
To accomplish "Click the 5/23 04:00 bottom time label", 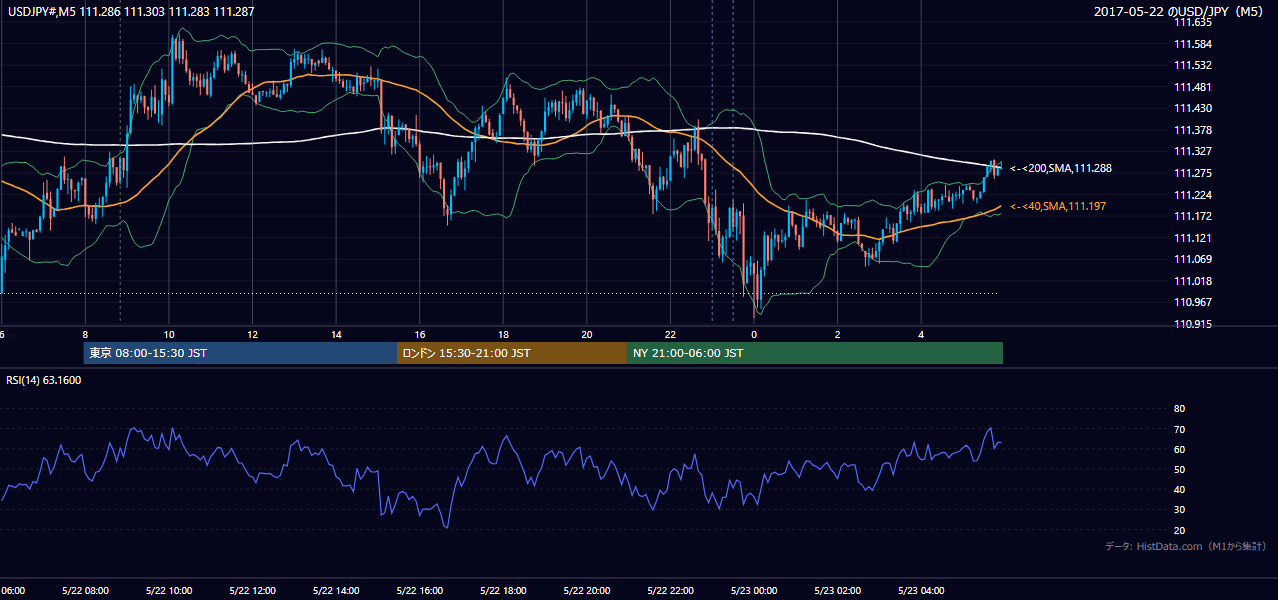I will click(x=920, y=591).
